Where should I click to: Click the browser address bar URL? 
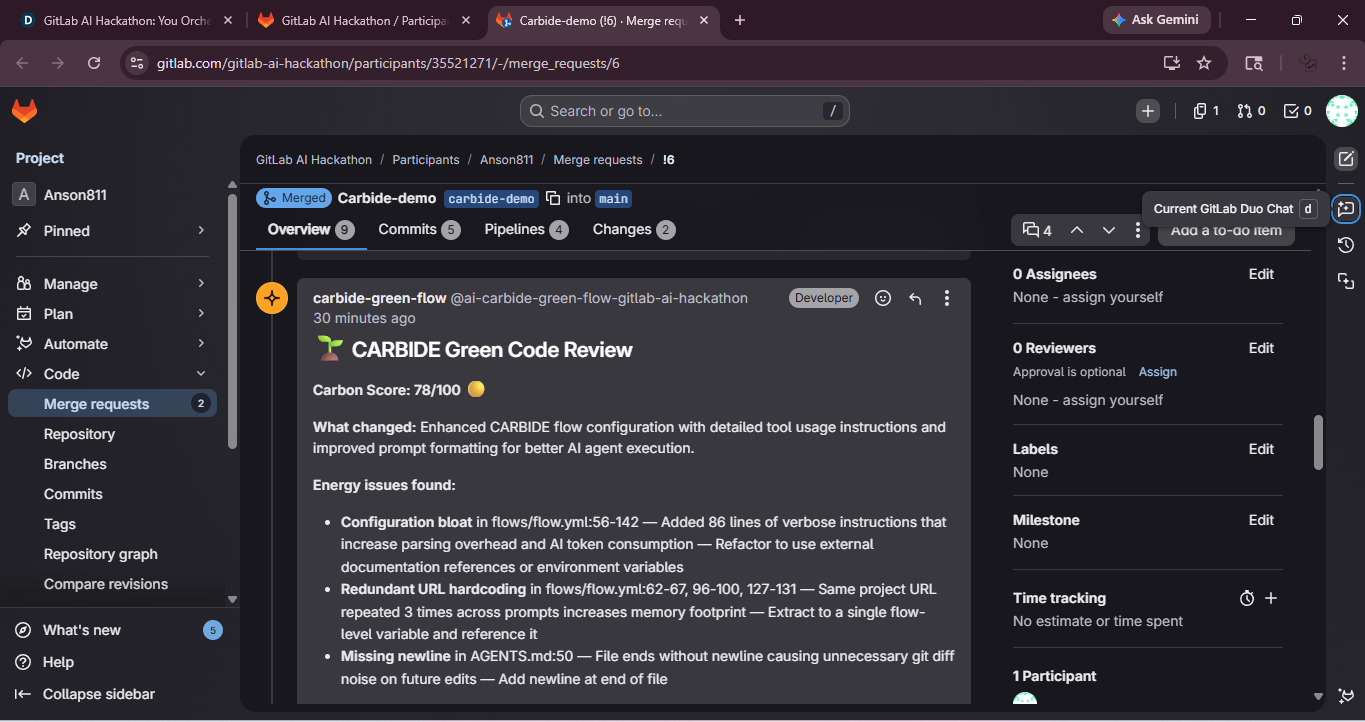(x=388, y=63)
